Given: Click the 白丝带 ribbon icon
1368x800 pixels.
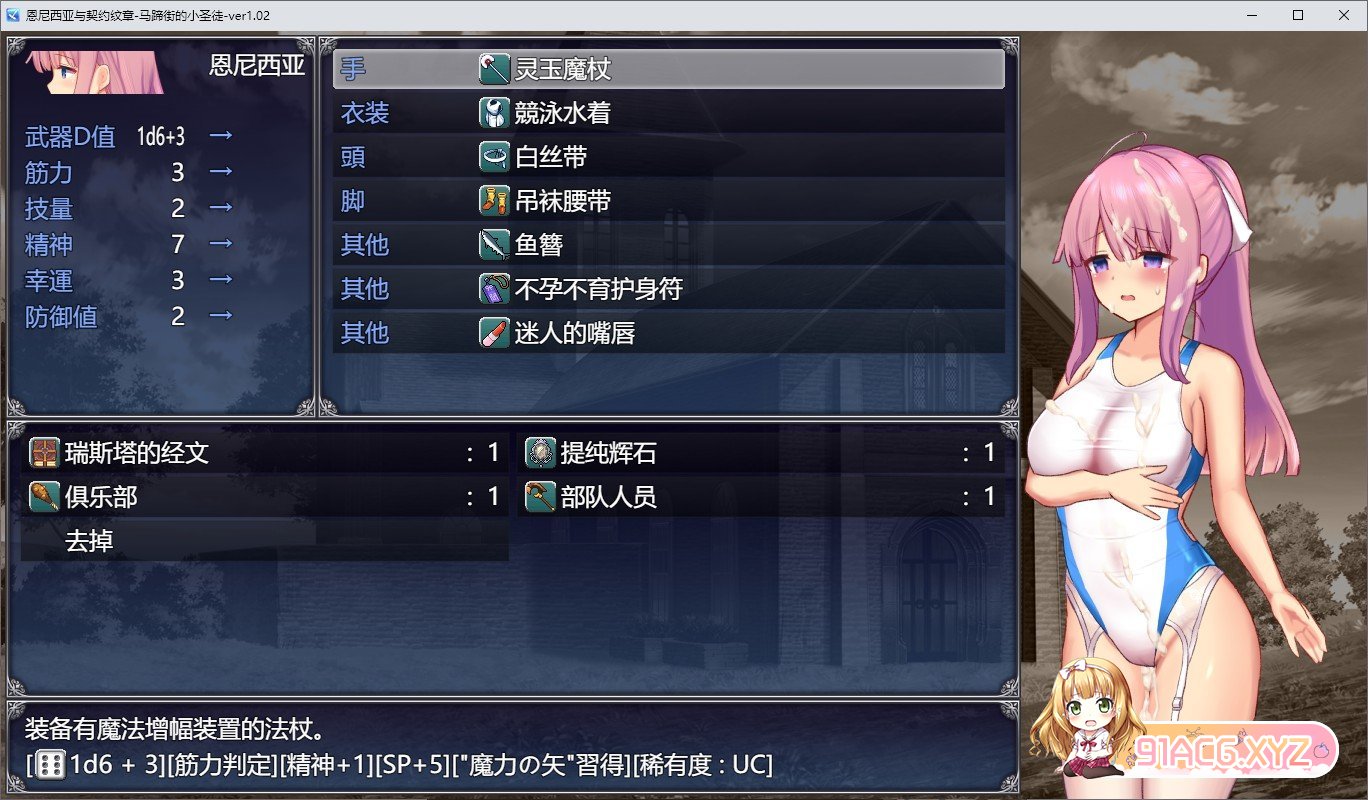Looking at the screenshot, I should pyautogui.click(x=495, y=157).
